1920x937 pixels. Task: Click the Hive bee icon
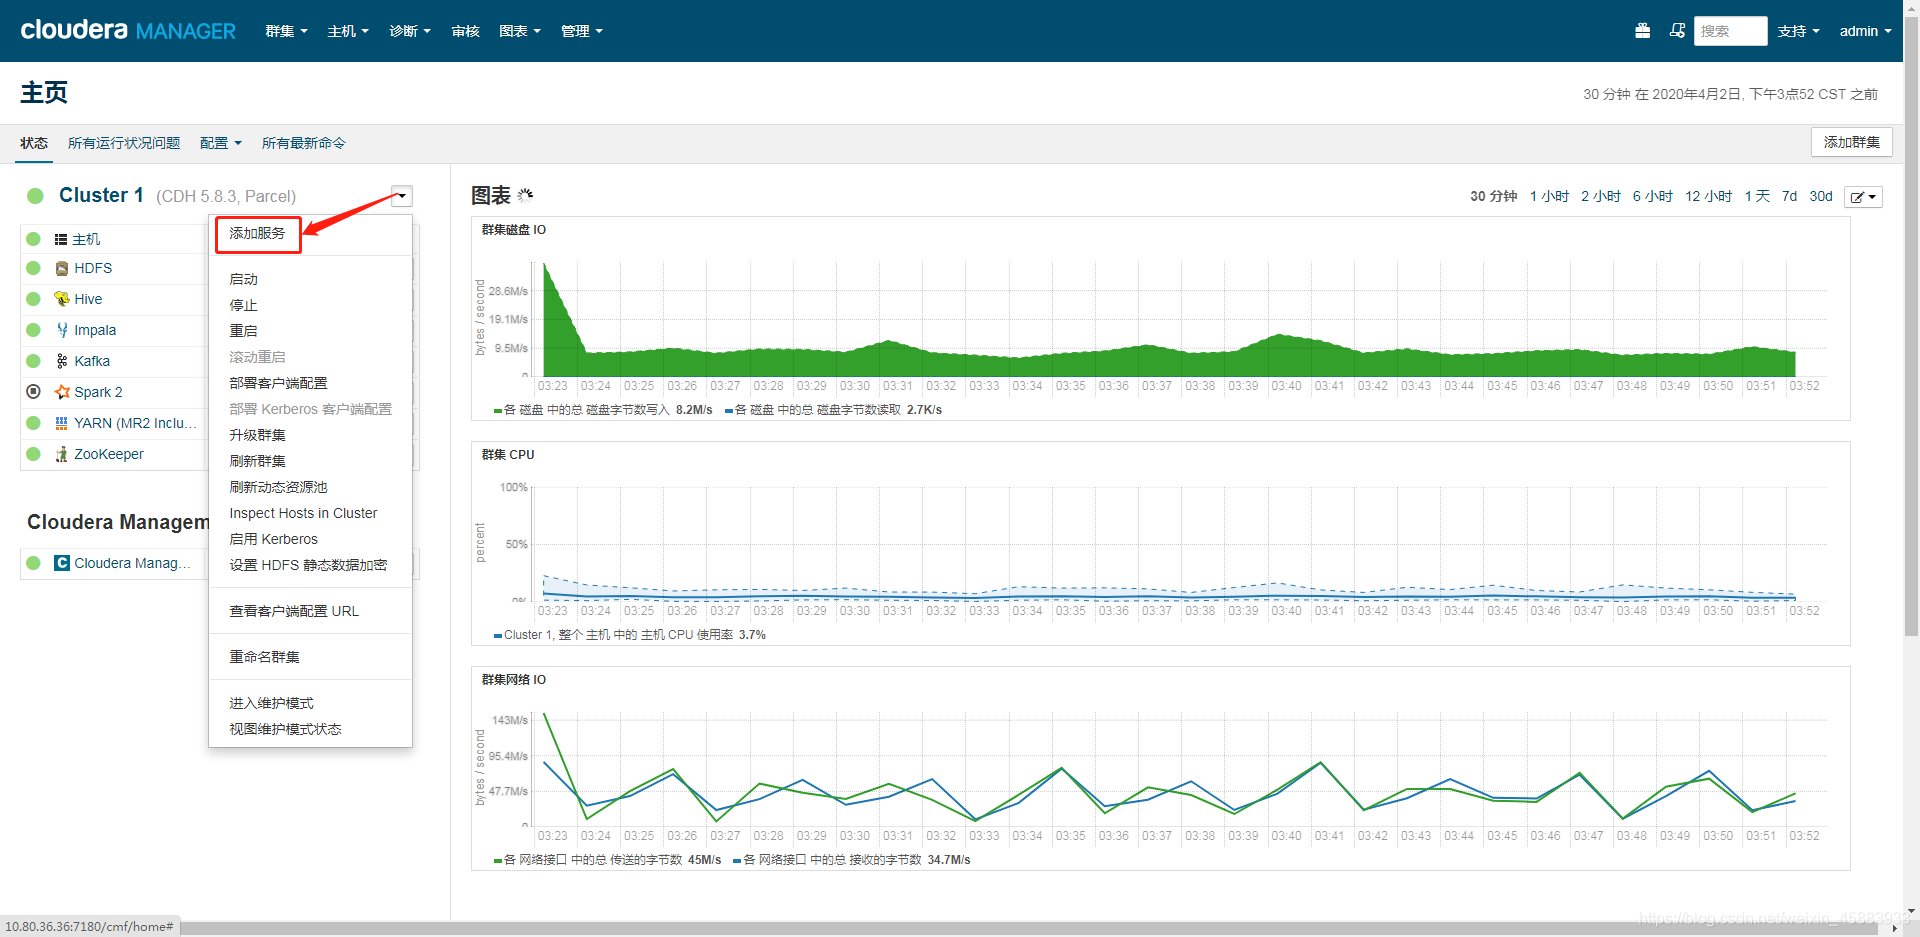(62, 299)
